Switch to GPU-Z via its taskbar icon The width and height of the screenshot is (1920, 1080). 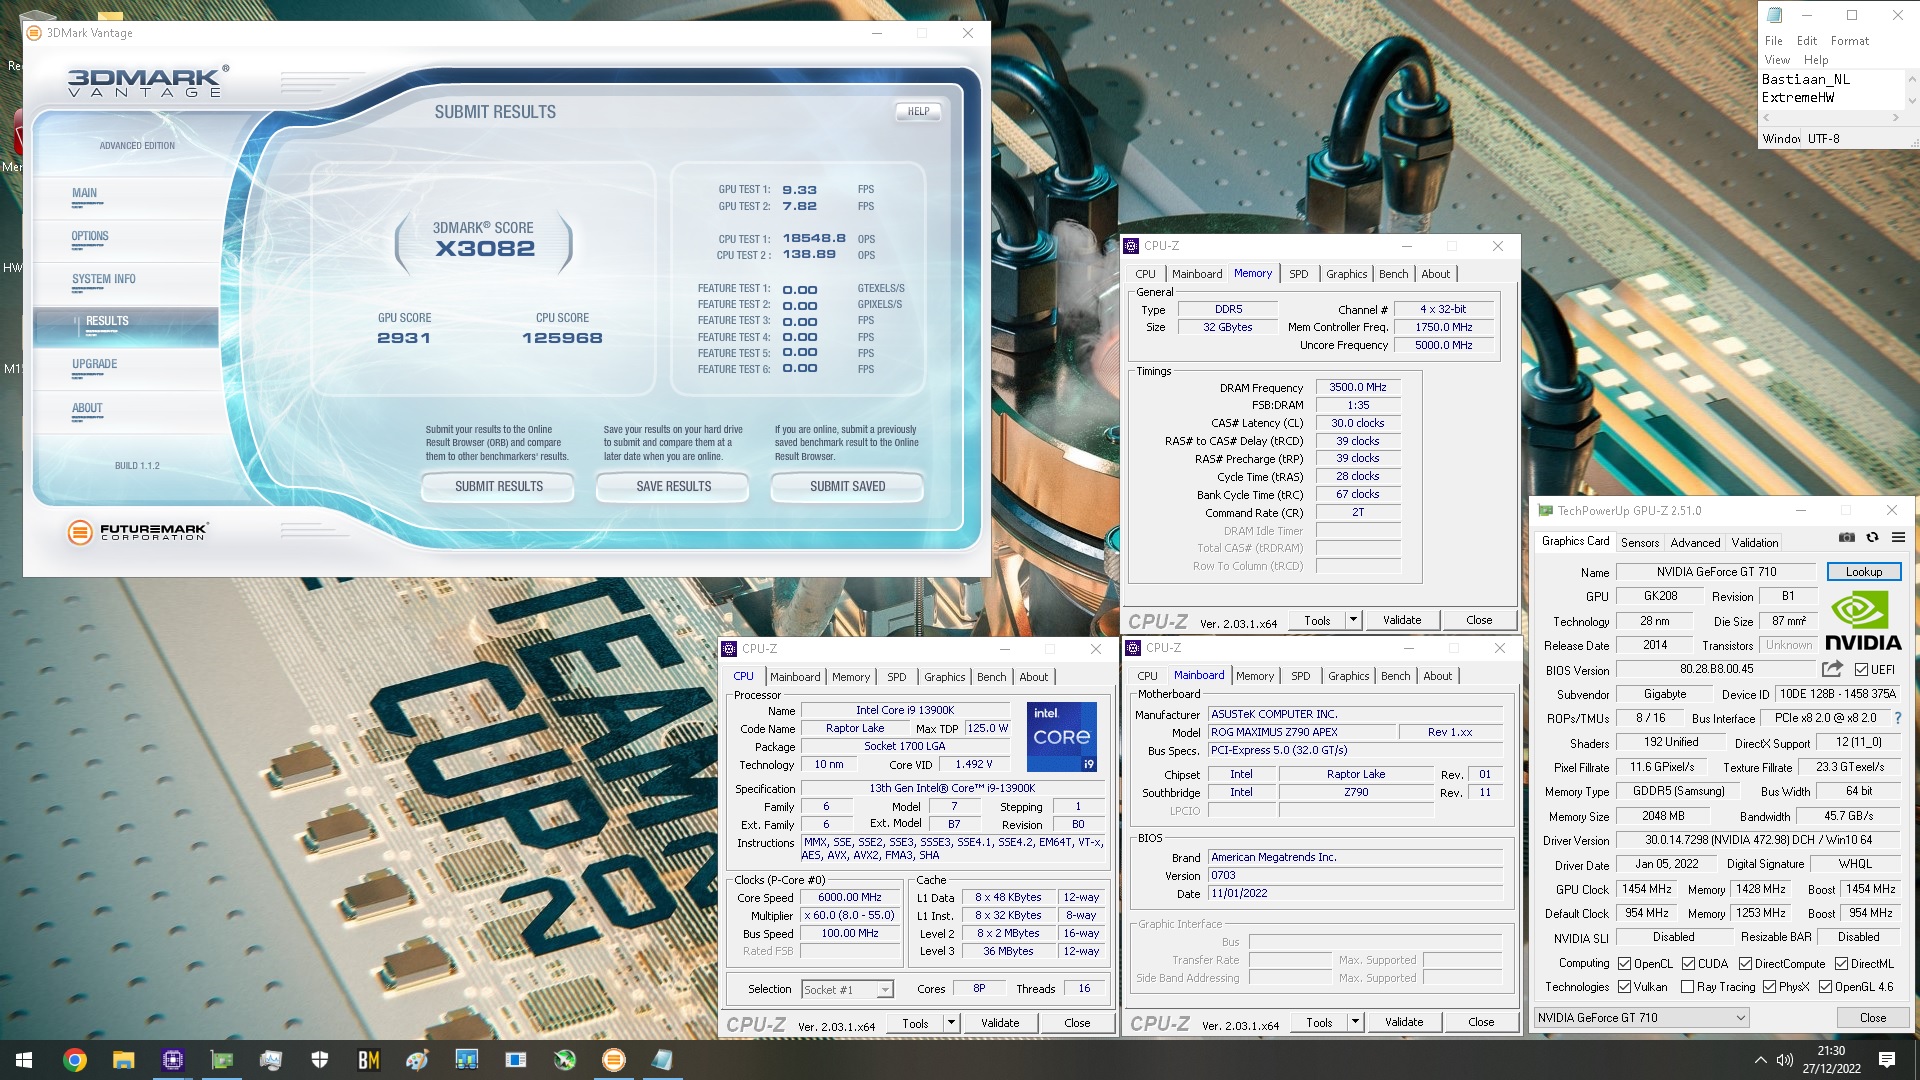(x=221, y=1060)
